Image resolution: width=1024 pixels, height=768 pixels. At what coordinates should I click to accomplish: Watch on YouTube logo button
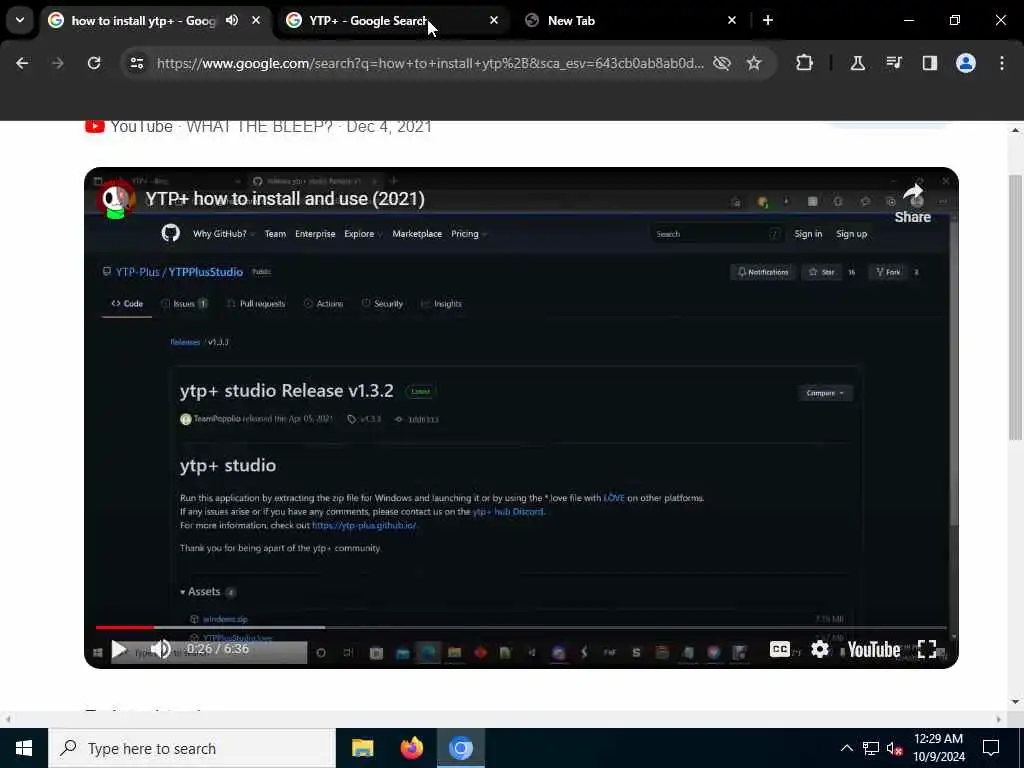[873, 649]
